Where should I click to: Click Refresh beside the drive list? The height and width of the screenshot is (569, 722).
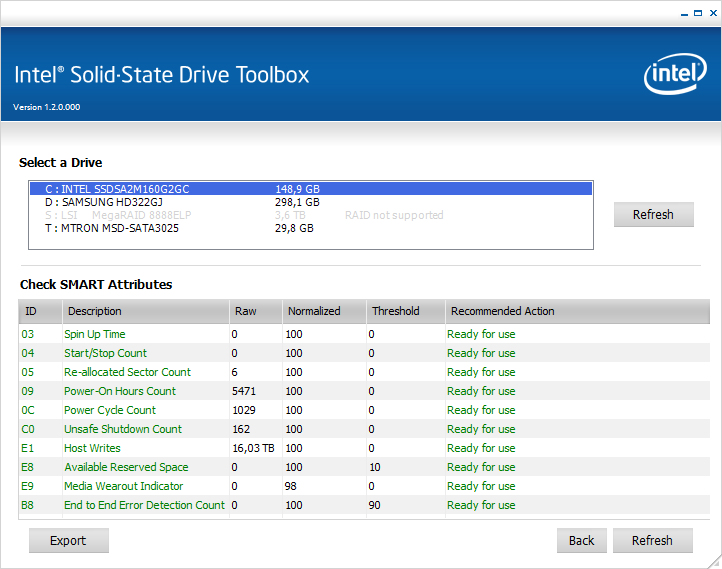[x=653, y=215]
